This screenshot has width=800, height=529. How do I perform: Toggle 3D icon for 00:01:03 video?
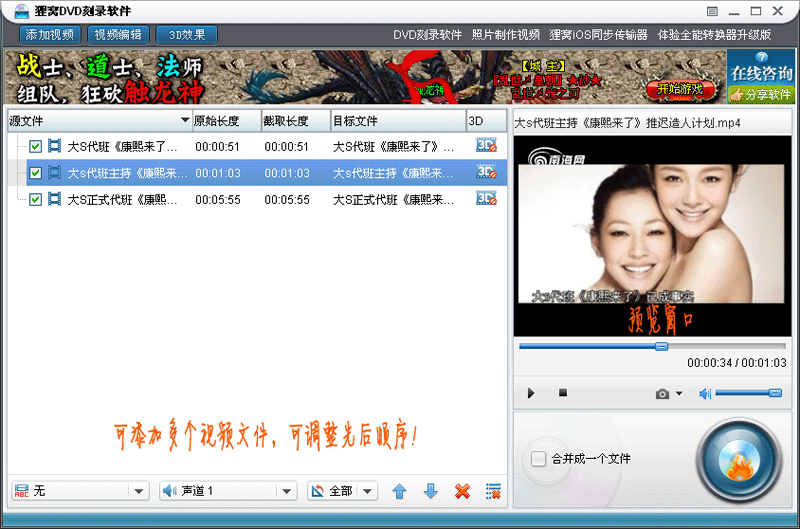tap(486, 172)
